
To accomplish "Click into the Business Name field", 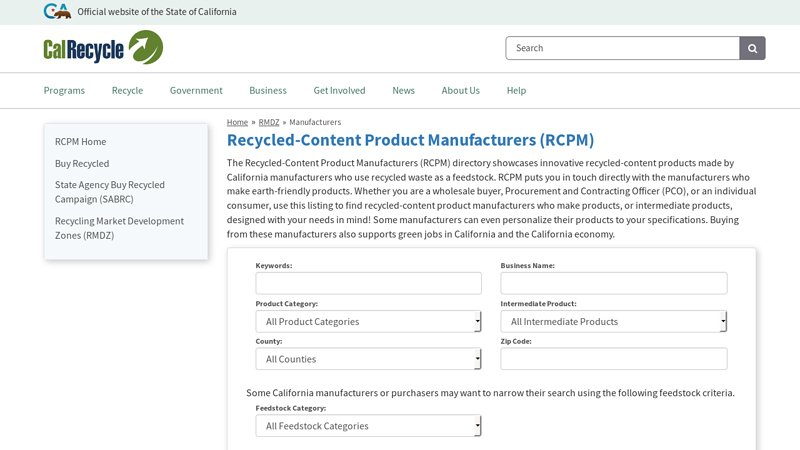I will [x=613, y=283].
